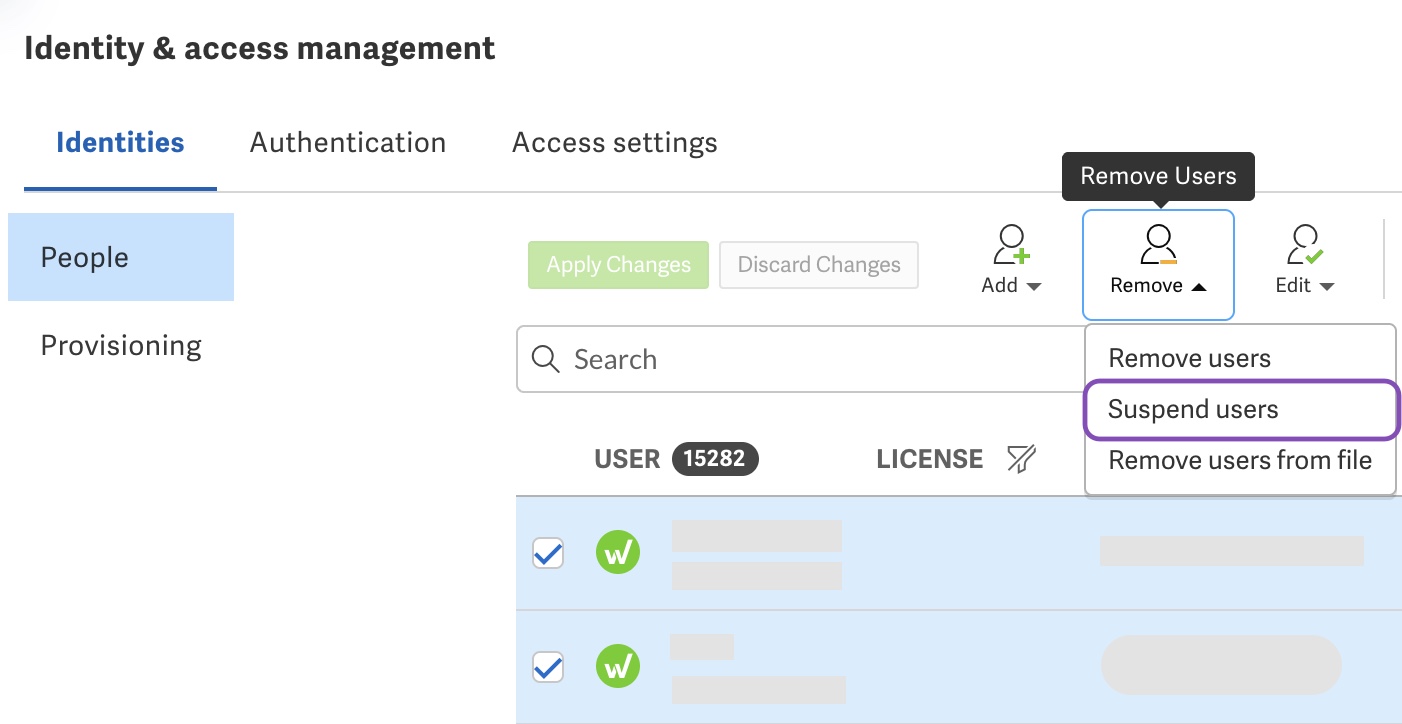Select People in the sidebar
The image size is (1402, 724).
click(x=121, y=257)
